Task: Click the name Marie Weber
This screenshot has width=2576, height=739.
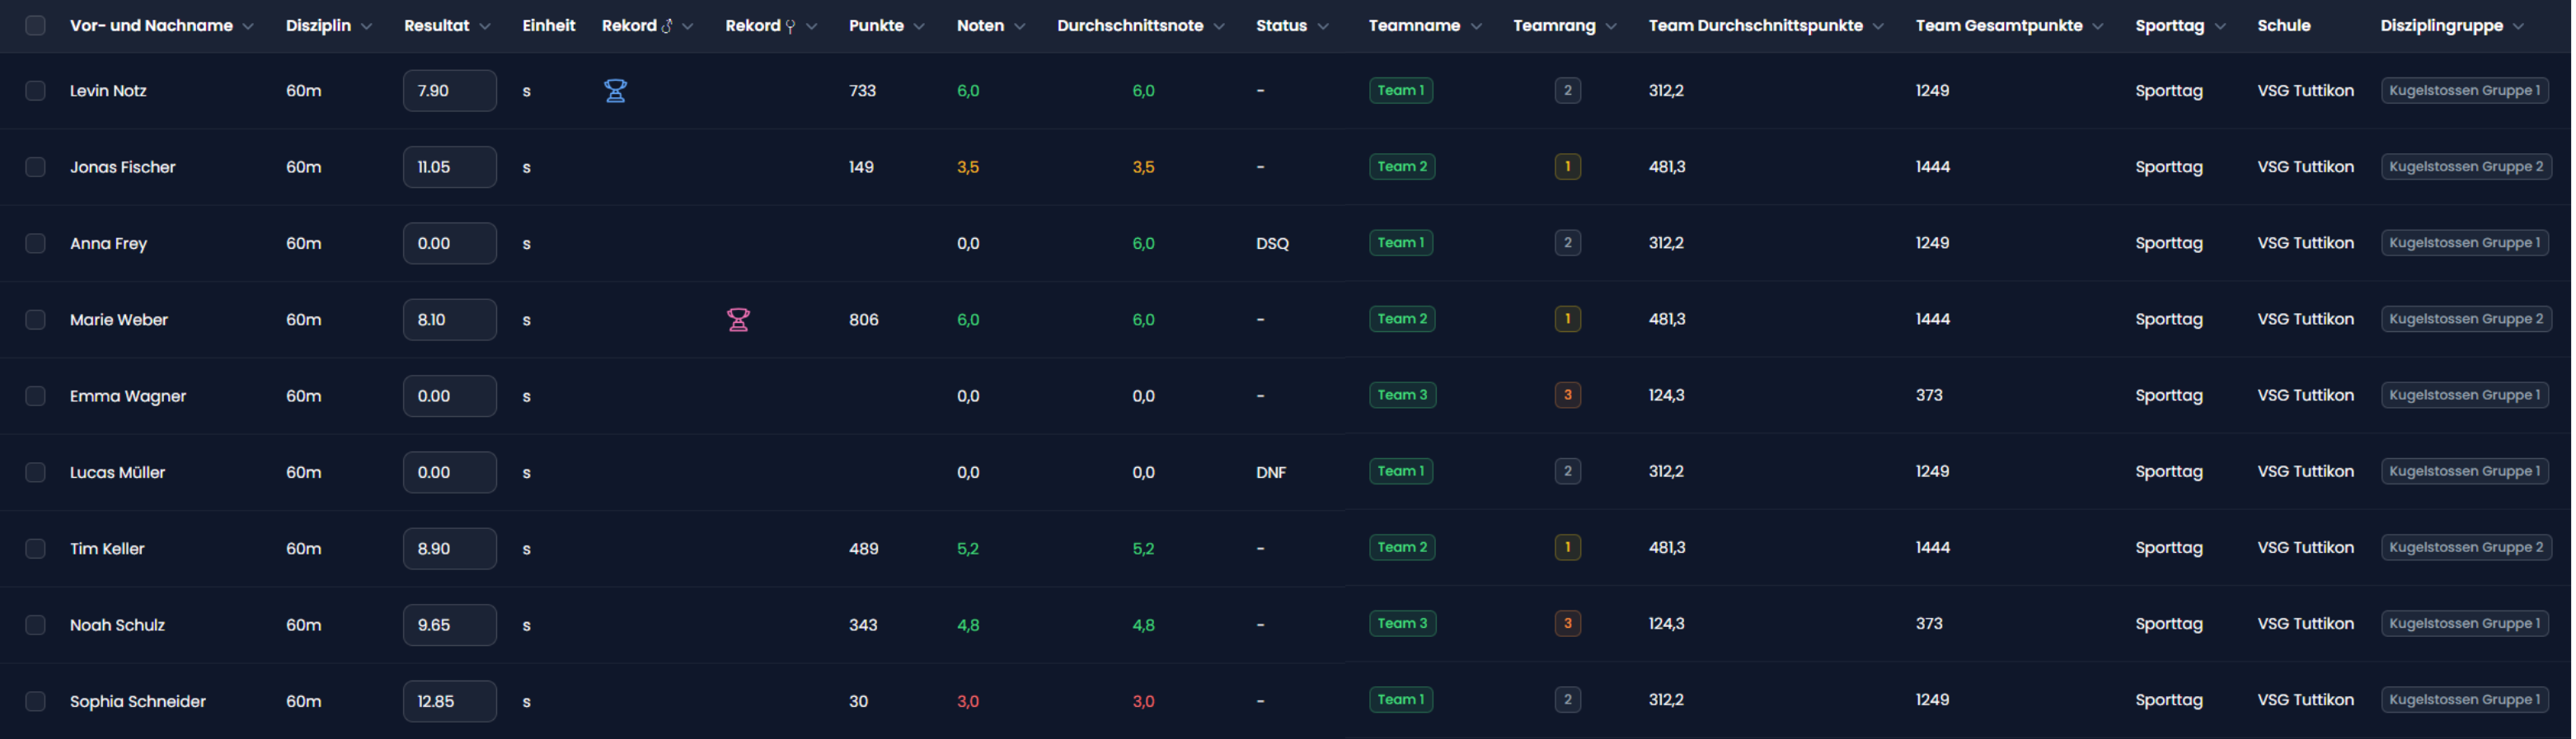Action: tap(119, 320)
